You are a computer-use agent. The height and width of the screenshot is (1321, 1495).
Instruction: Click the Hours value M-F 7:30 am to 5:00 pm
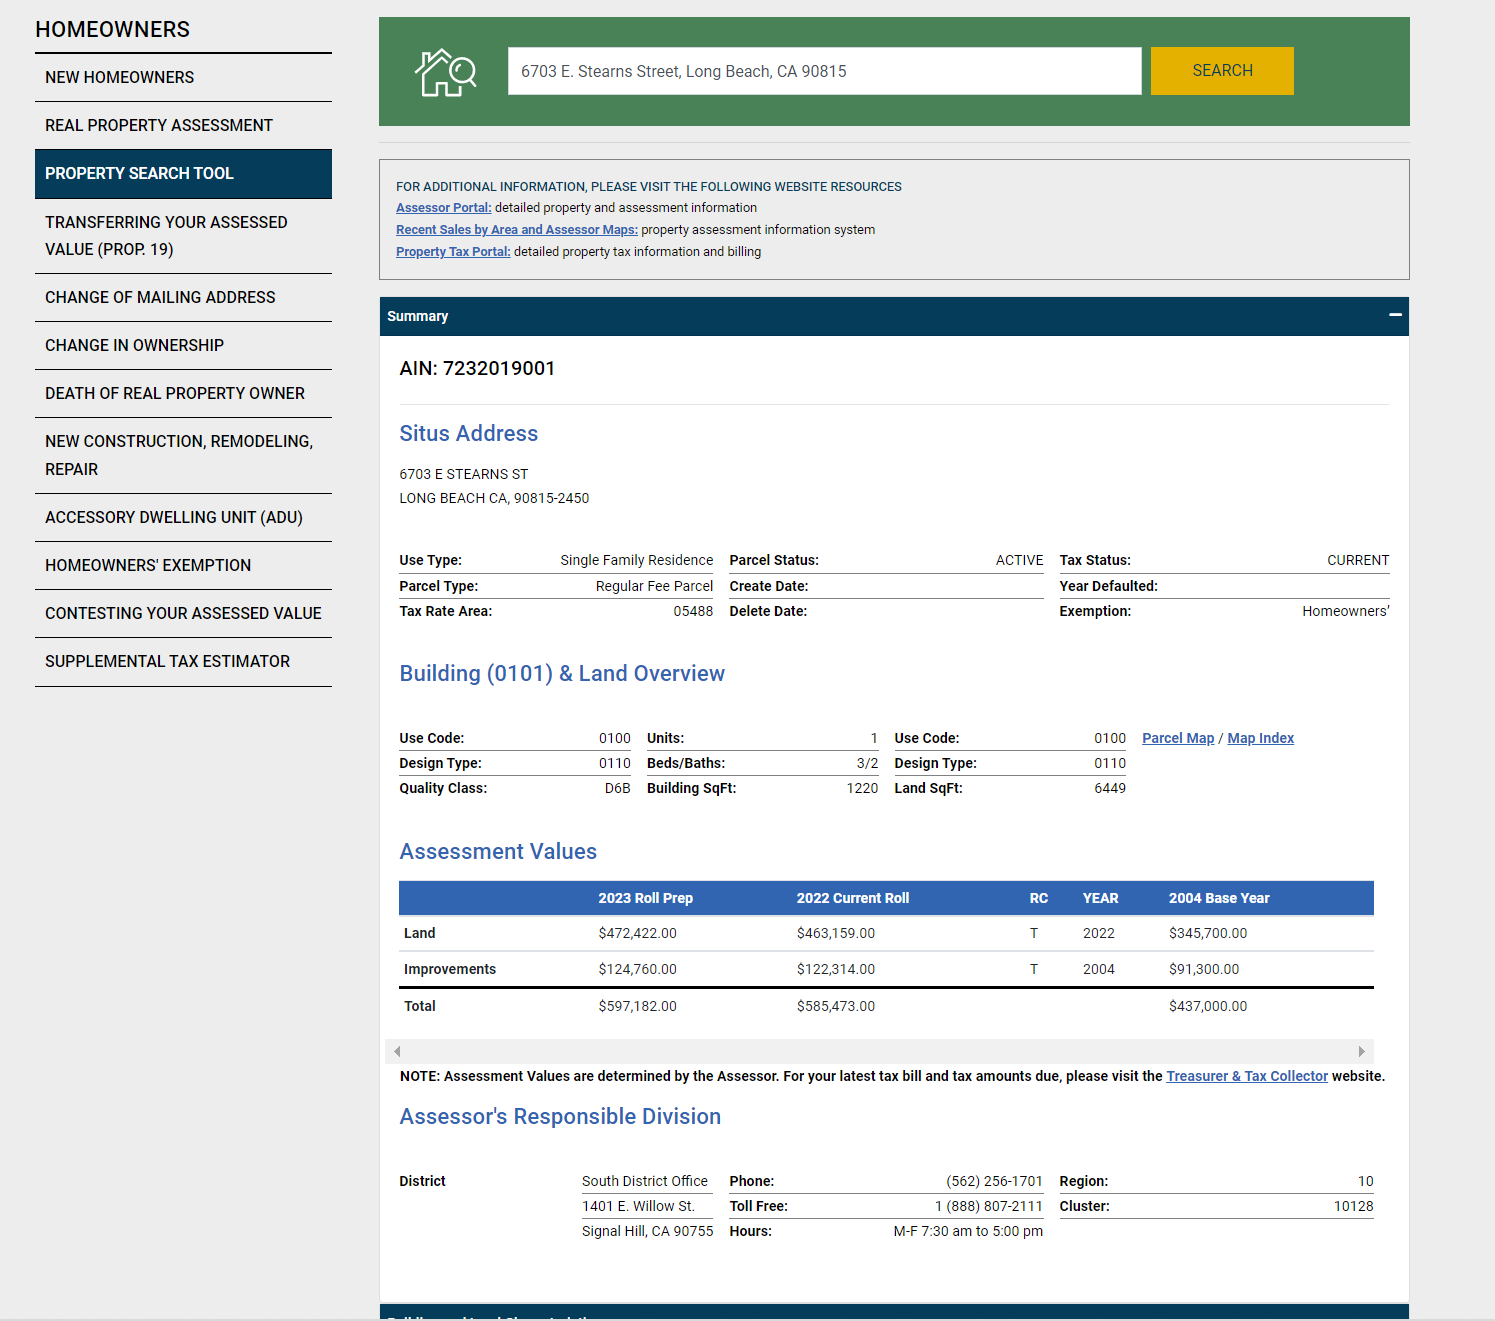pyautogui.click(x=968, y=1231)
